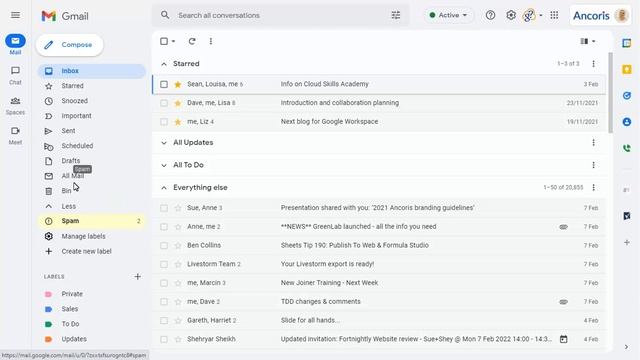The height and width of the screenshot is (360, 640).
Task: Unstar the Dave, me, Lisa email
Action: [178, 103]
